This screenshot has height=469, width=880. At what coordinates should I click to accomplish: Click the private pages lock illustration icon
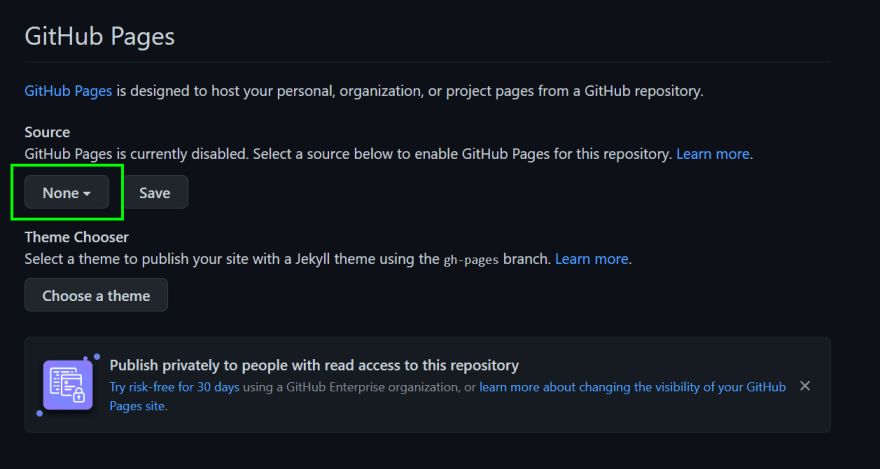67,385
